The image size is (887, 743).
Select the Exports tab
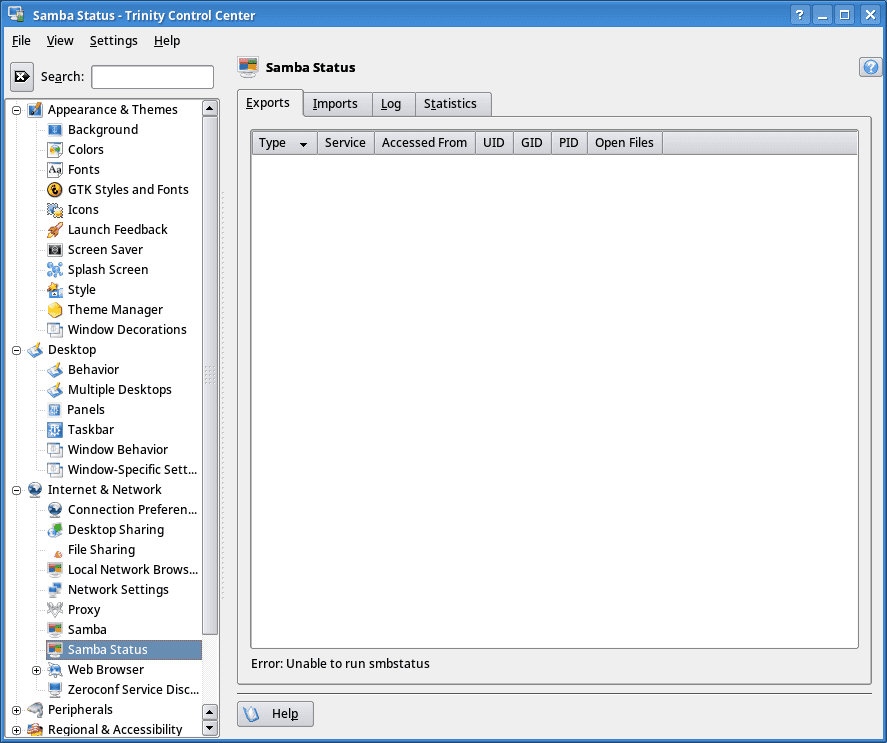tap(268, 103)
